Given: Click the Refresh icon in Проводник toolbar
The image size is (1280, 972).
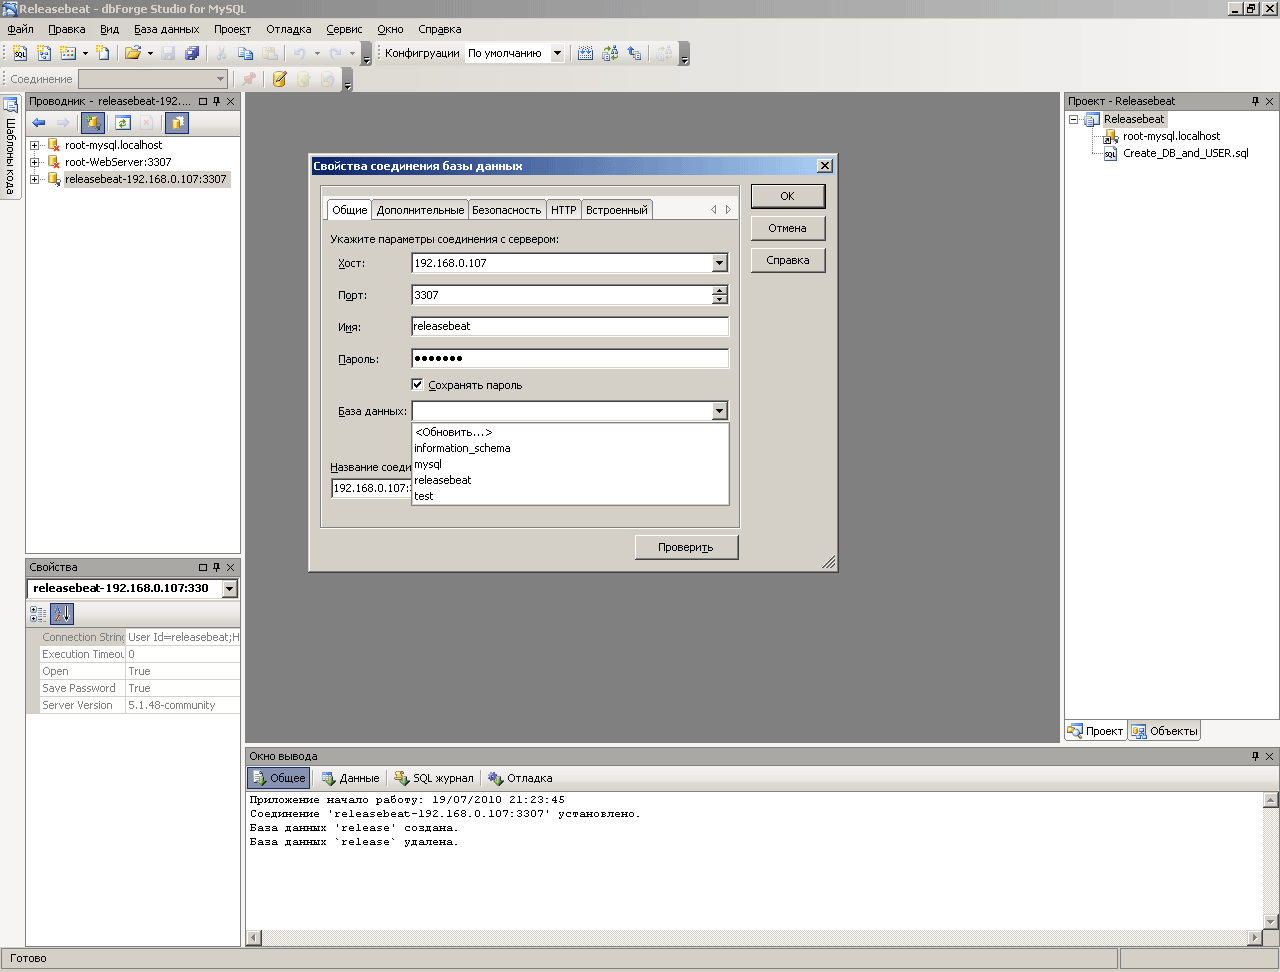Looking at the screenshot, I should pos(123,123).
